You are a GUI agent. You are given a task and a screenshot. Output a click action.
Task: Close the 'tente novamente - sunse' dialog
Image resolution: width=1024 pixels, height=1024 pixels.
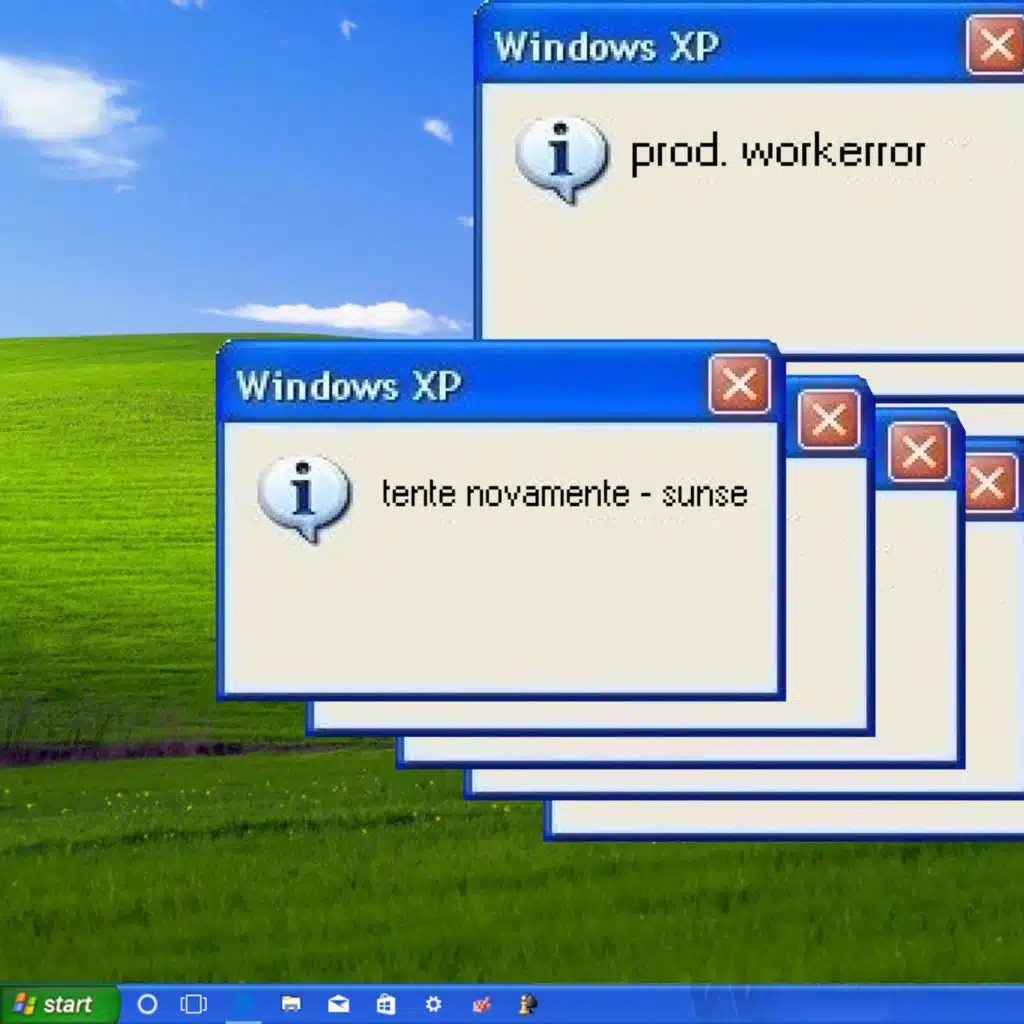739,384
